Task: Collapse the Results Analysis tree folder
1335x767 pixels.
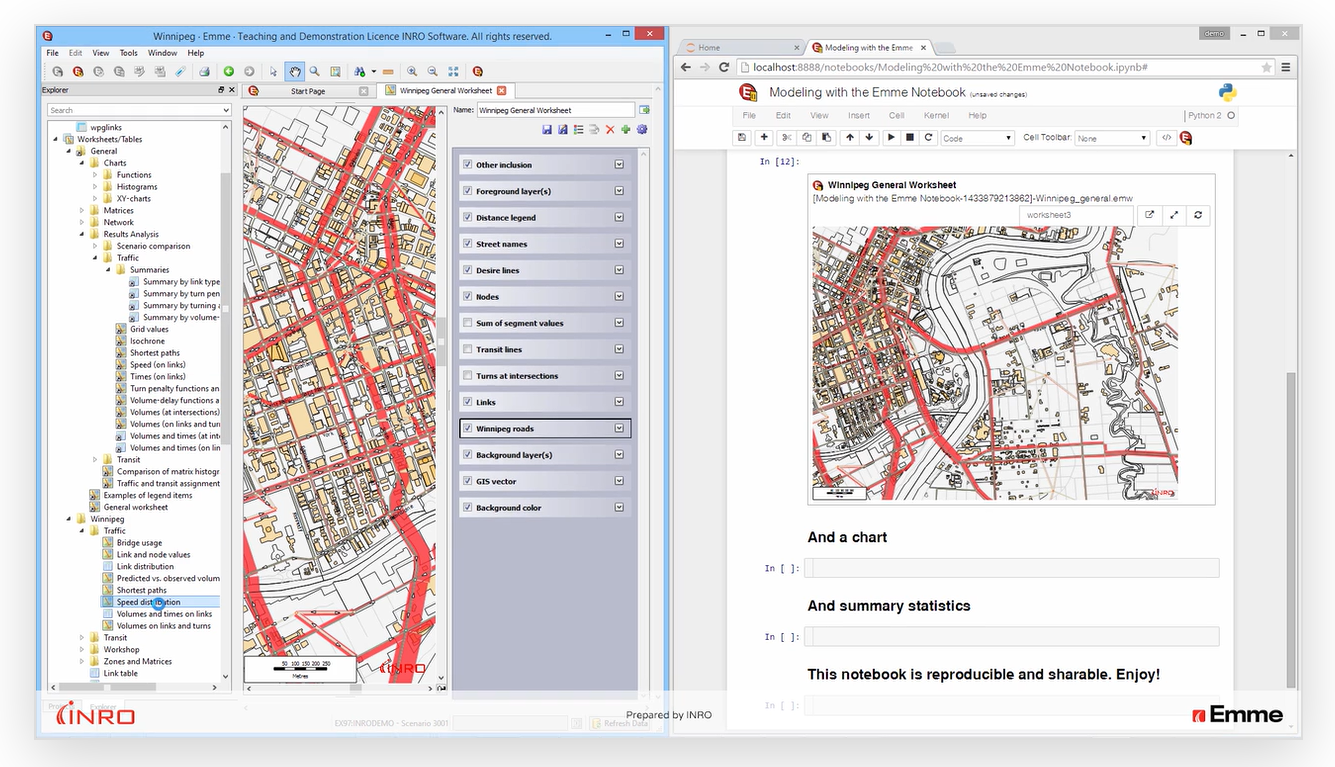Action: 82,234
